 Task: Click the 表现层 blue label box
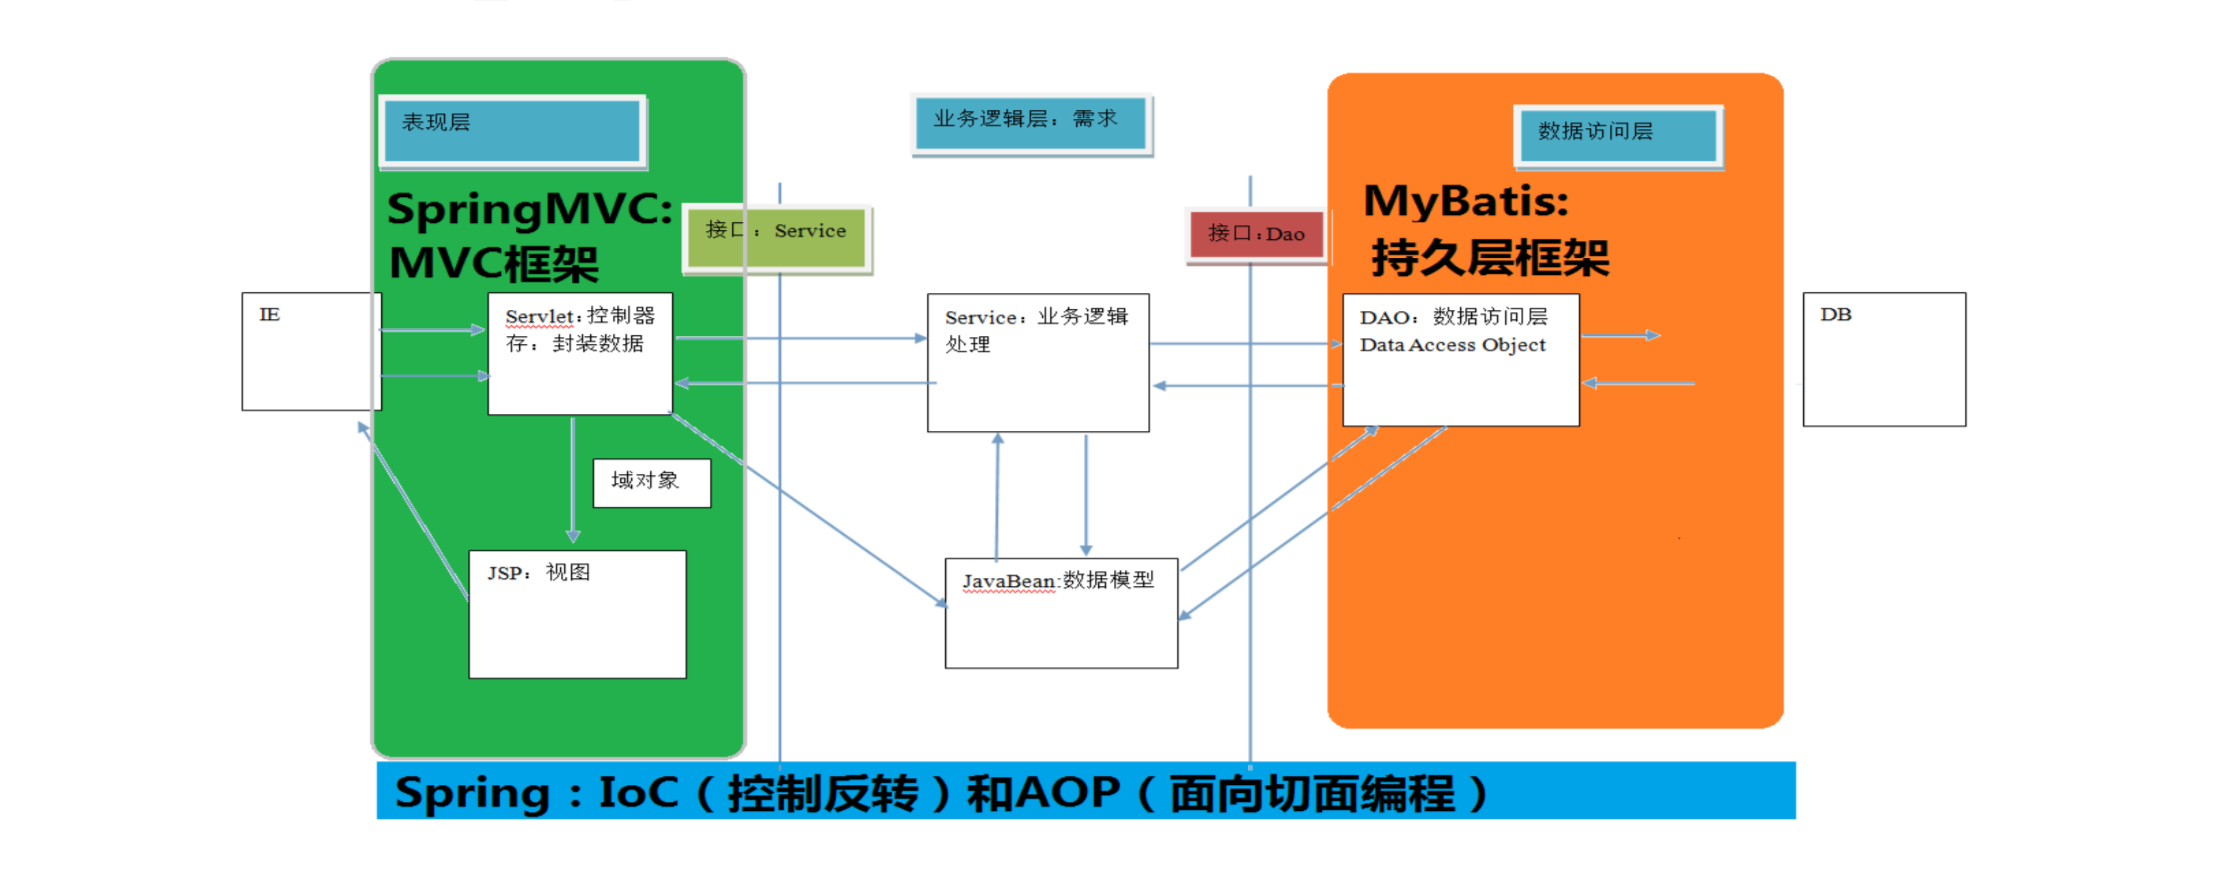click(513, 131)
